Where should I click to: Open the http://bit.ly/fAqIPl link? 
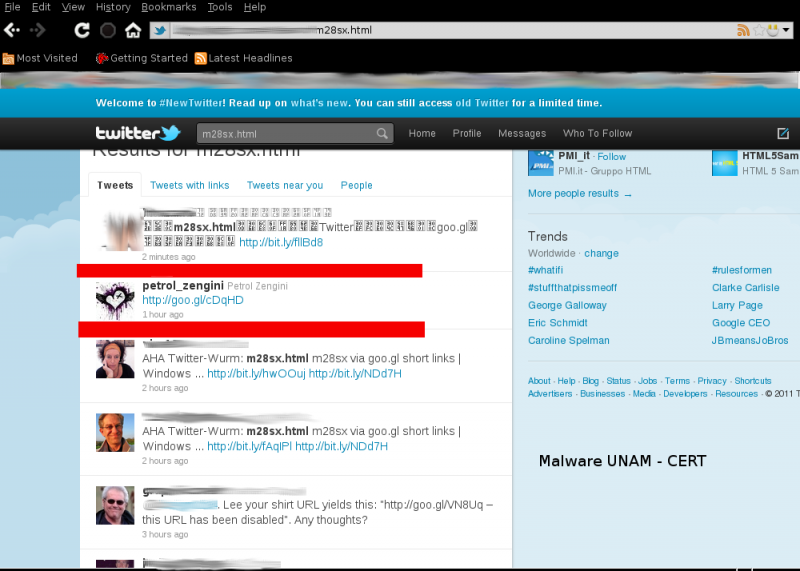pos(249,446)
